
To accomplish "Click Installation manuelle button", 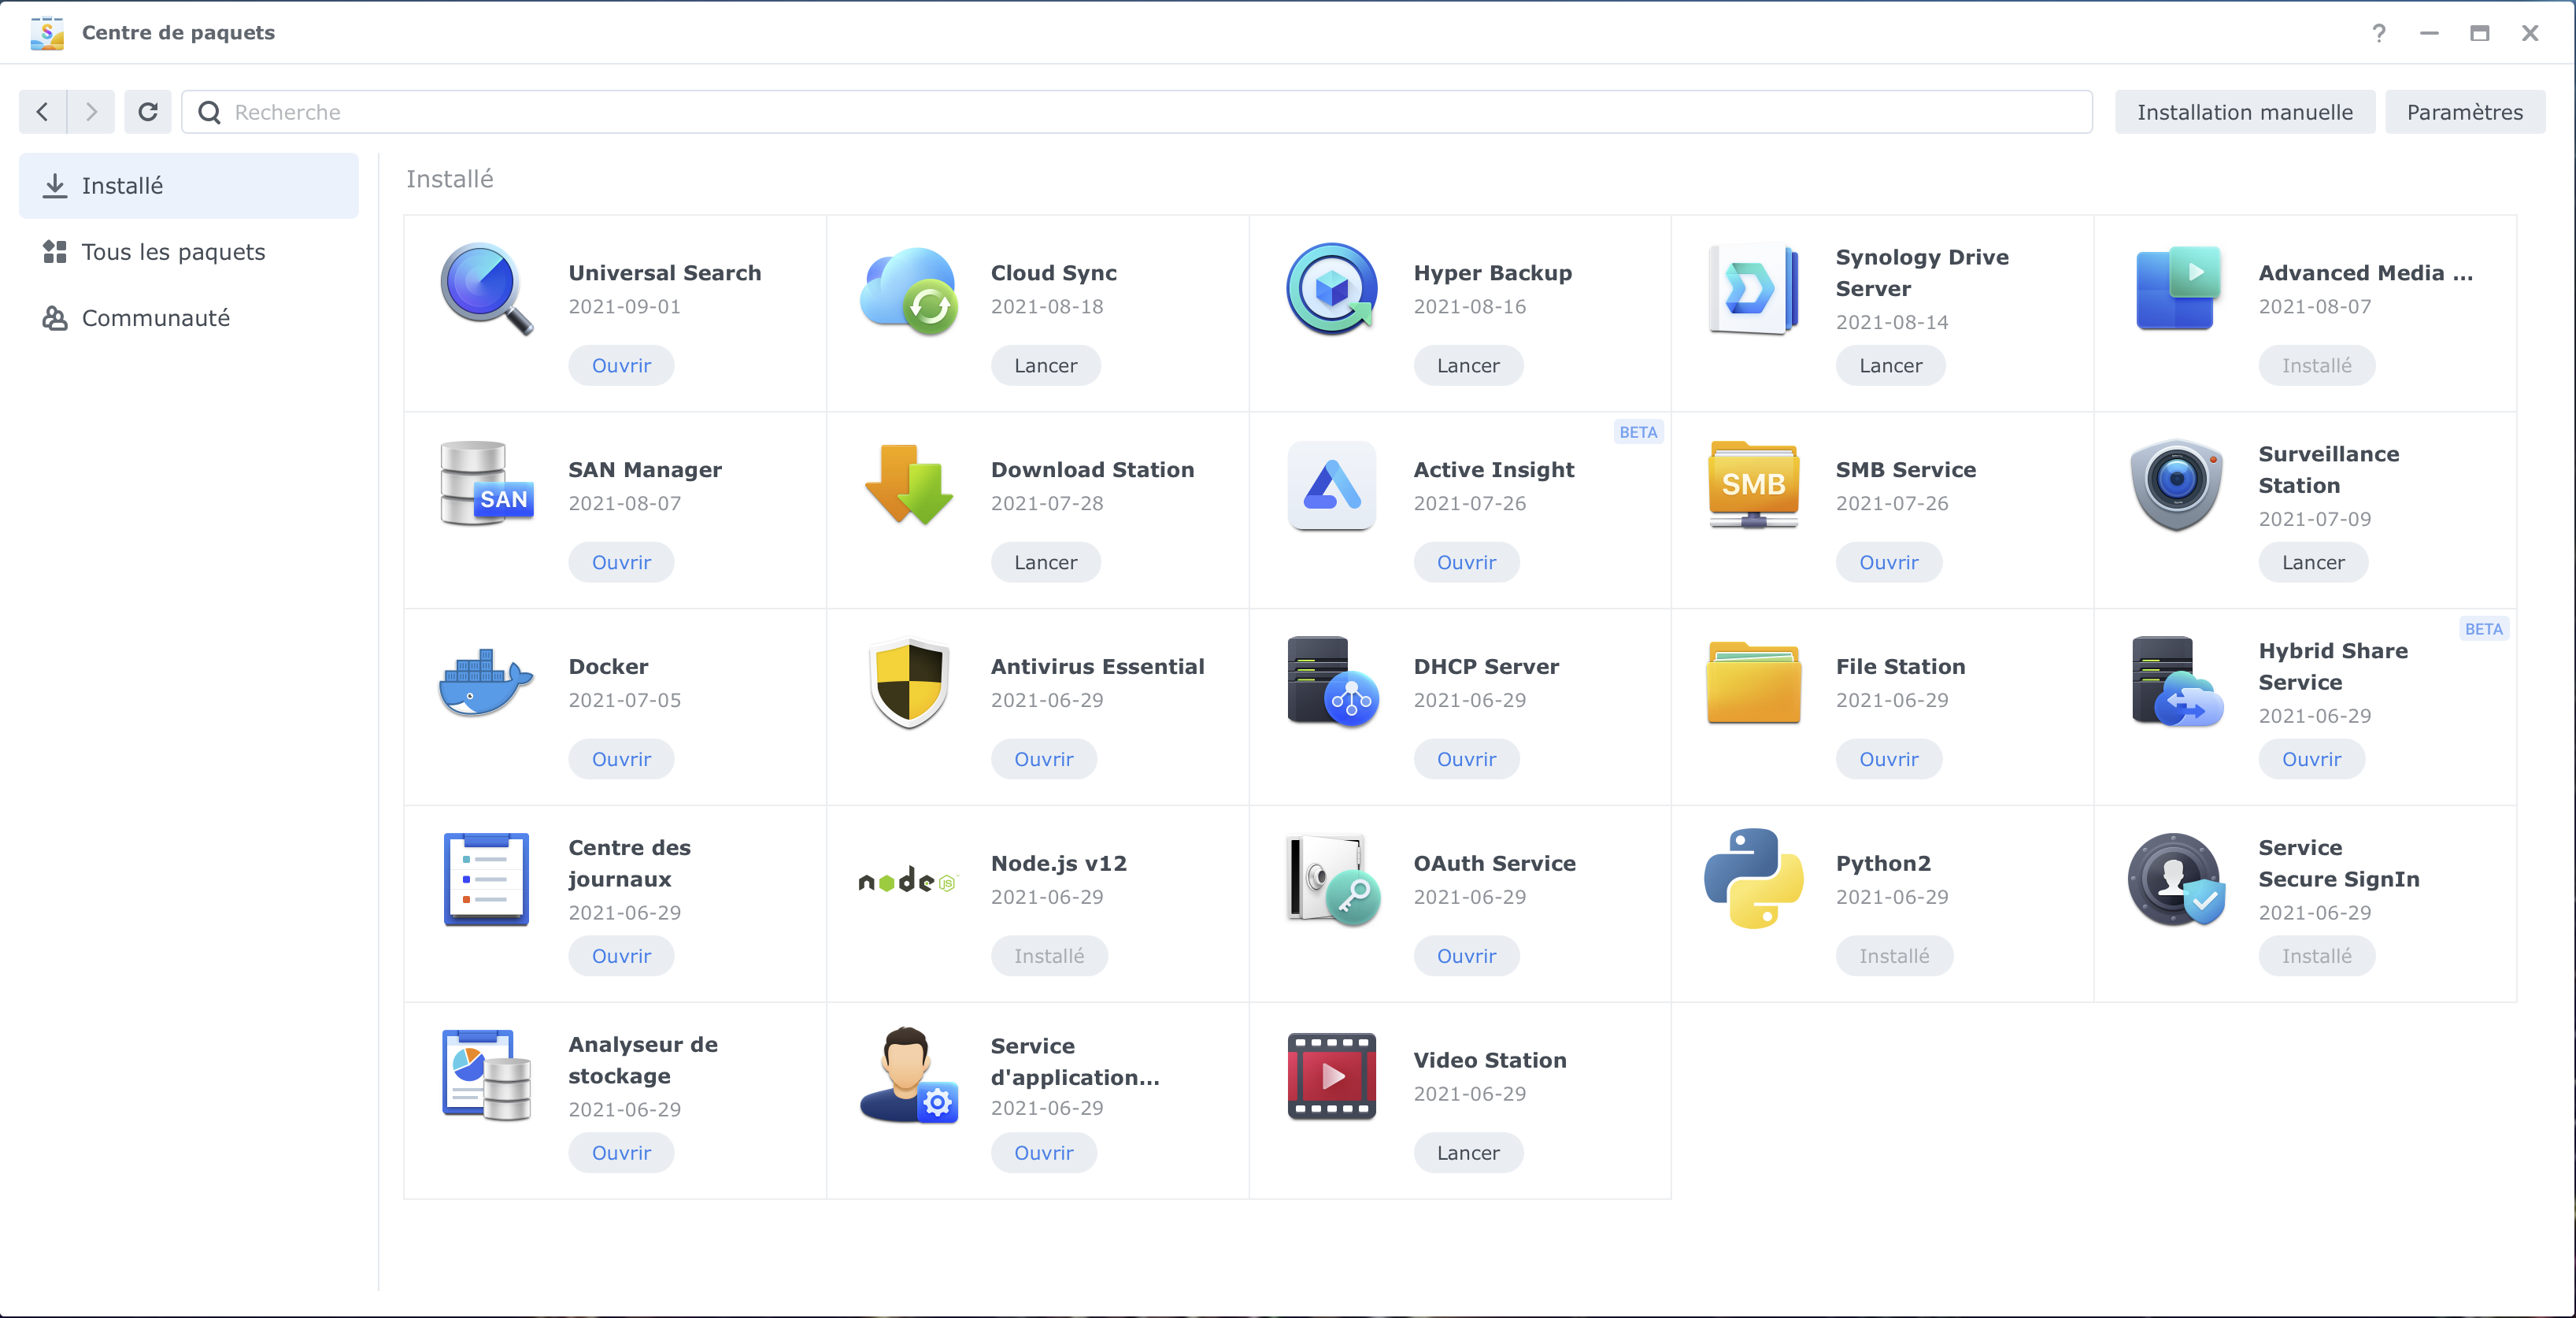I will (x=2244, y=112).
